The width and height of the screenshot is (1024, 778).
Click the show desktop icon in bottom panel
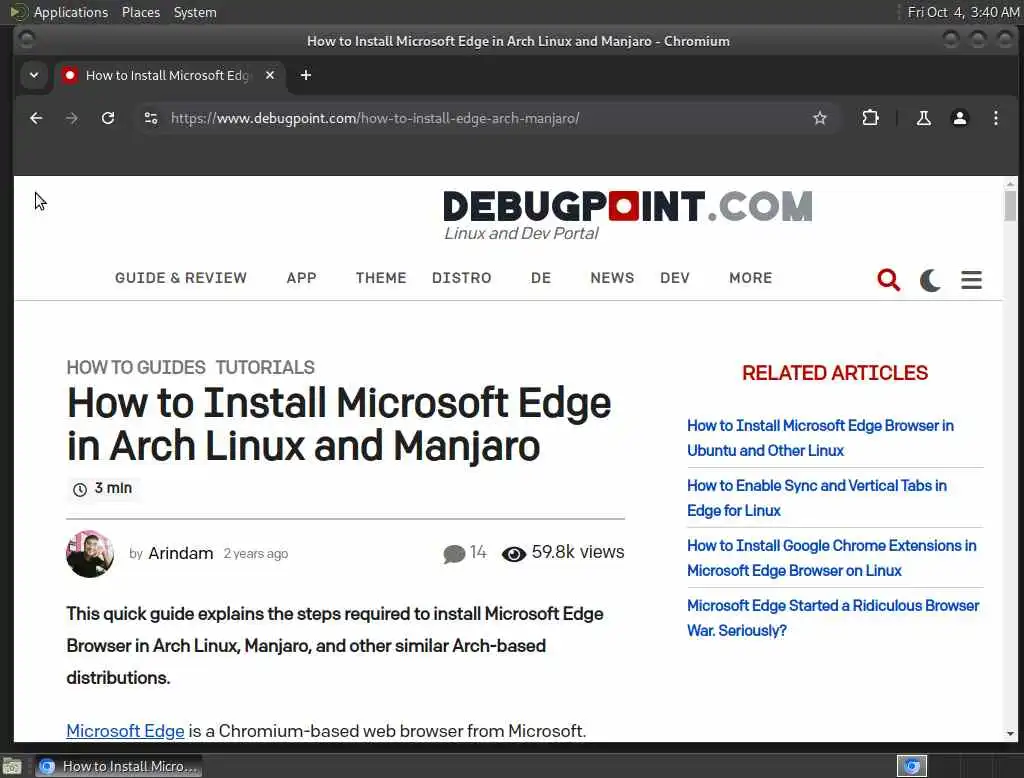click(12, 766)
